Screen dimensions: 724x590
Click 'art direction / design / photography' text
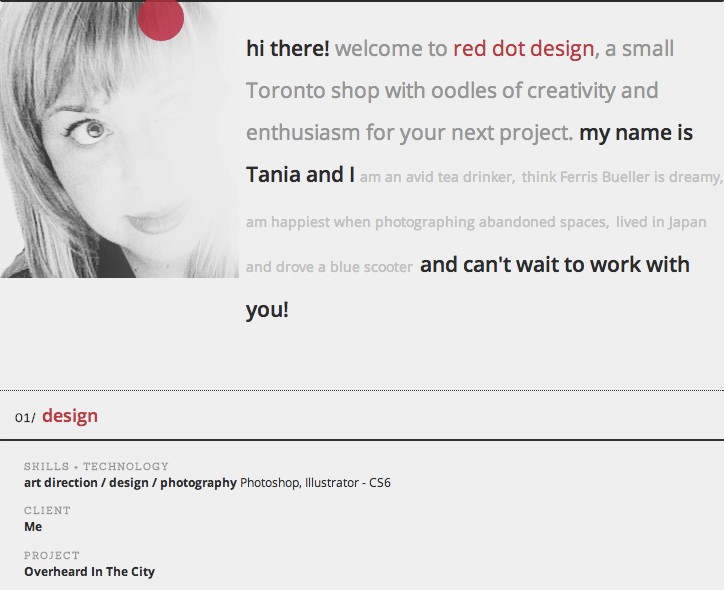(130, 483)
